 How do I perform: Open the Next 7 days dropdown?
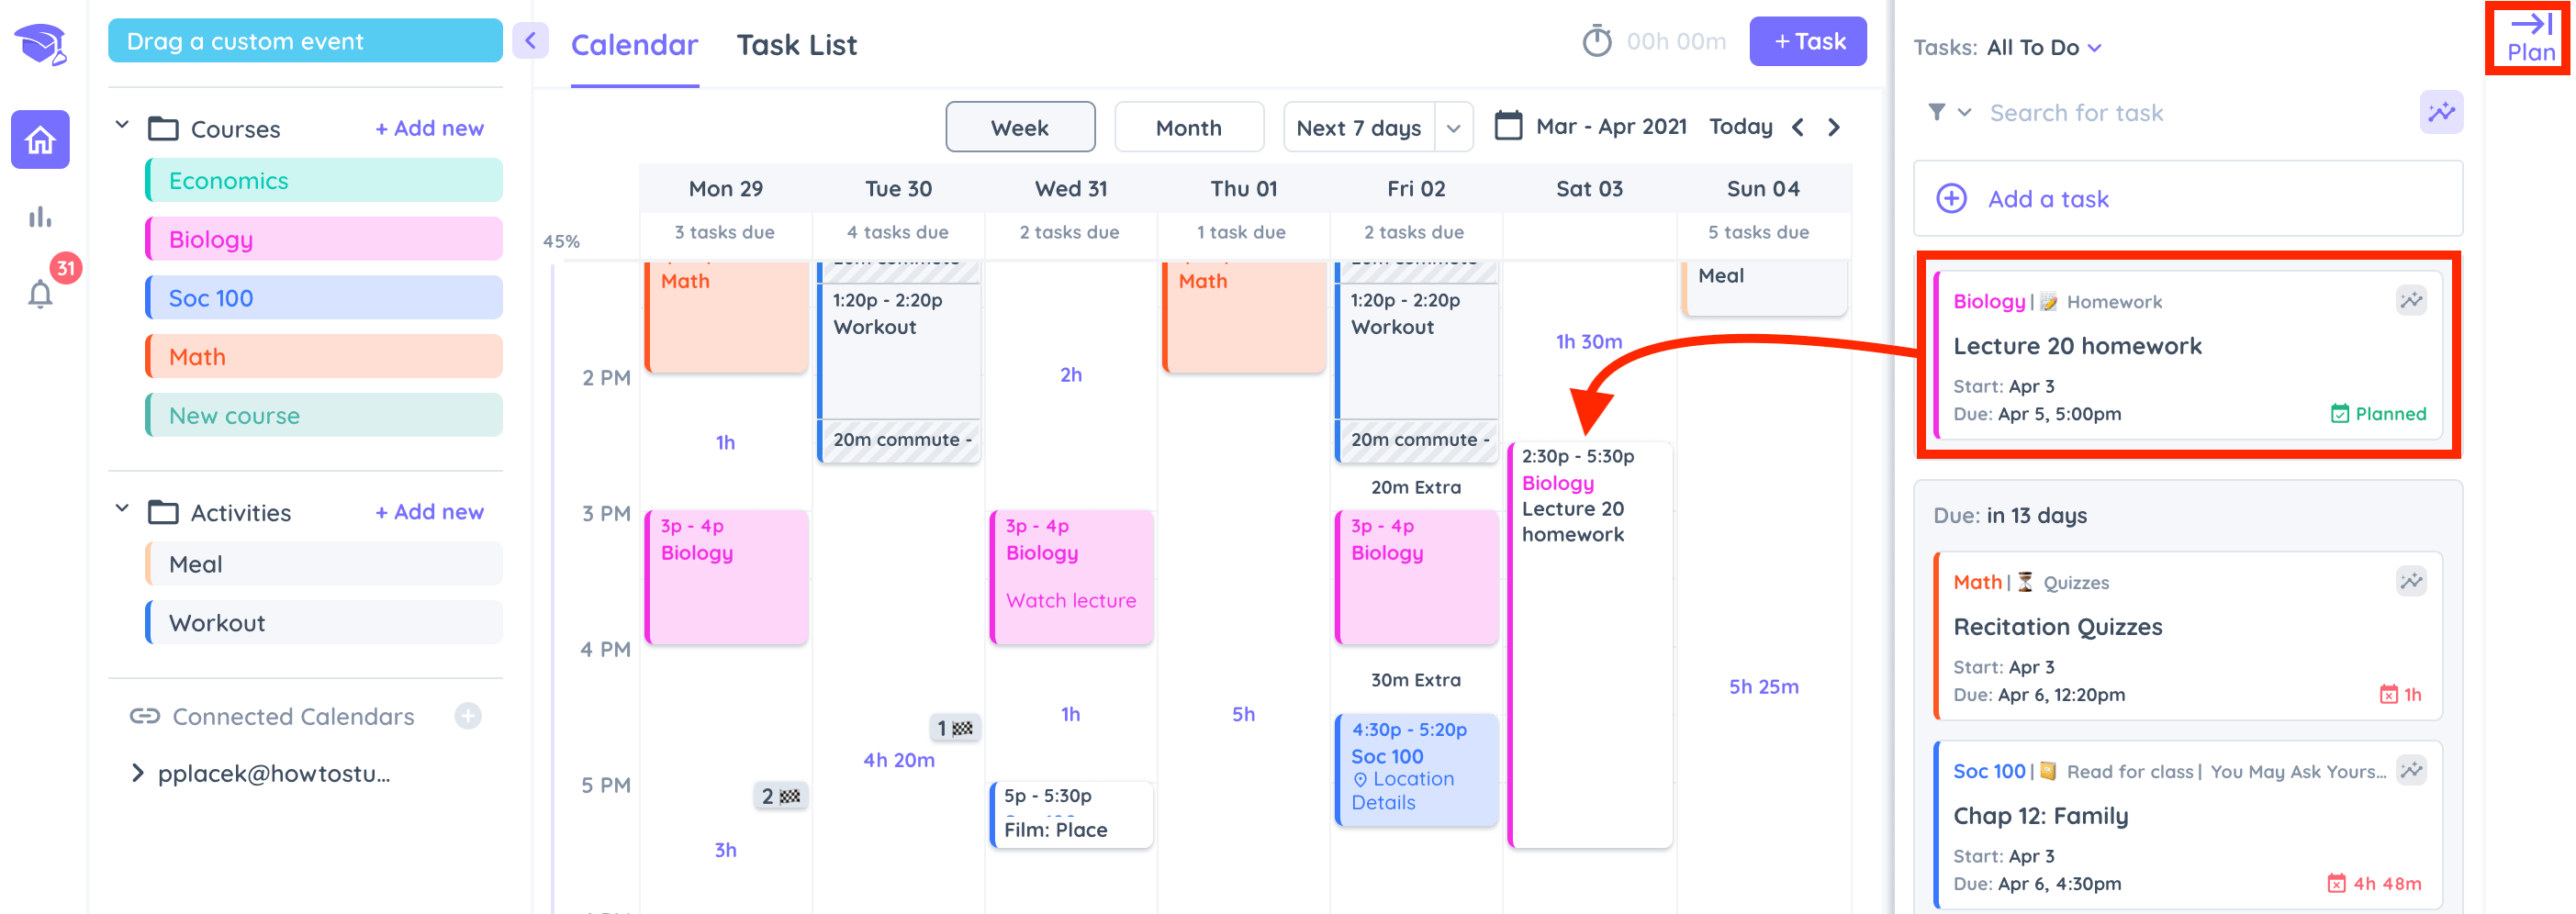pyautogui.click(x=1377, y=128)
